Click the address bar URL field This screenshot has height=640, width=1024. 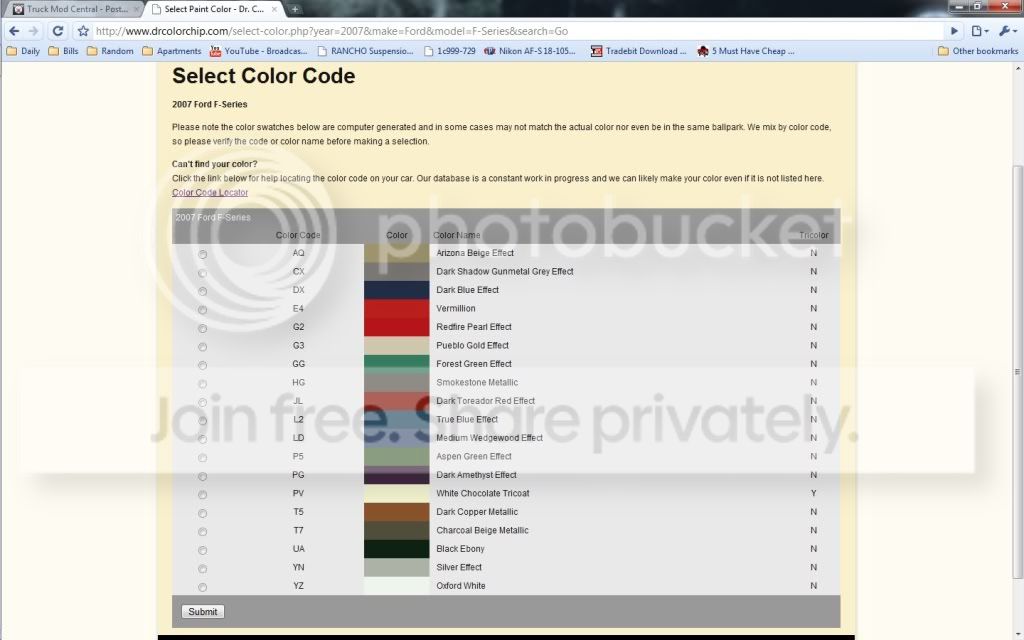click(516, 31)
